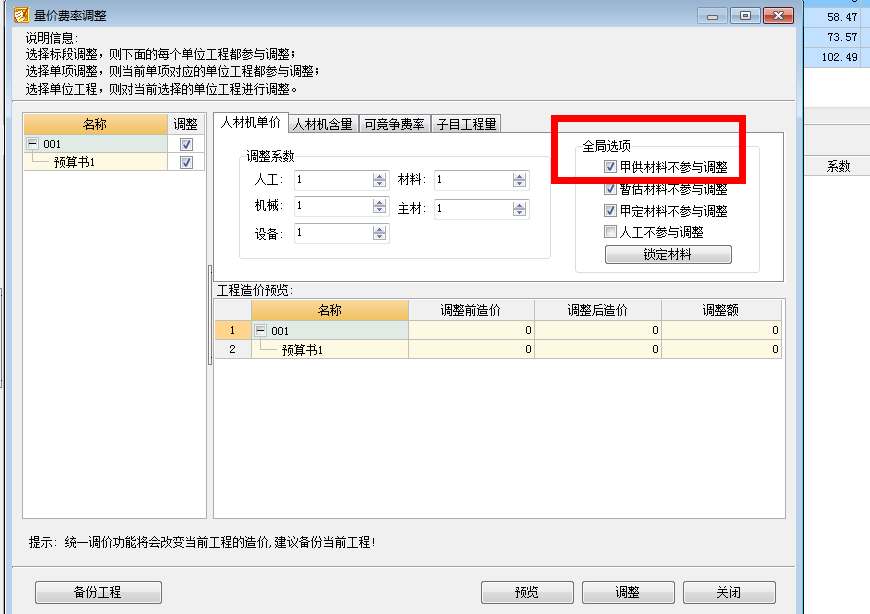Click the app icon in the title bar

(22, 15)
